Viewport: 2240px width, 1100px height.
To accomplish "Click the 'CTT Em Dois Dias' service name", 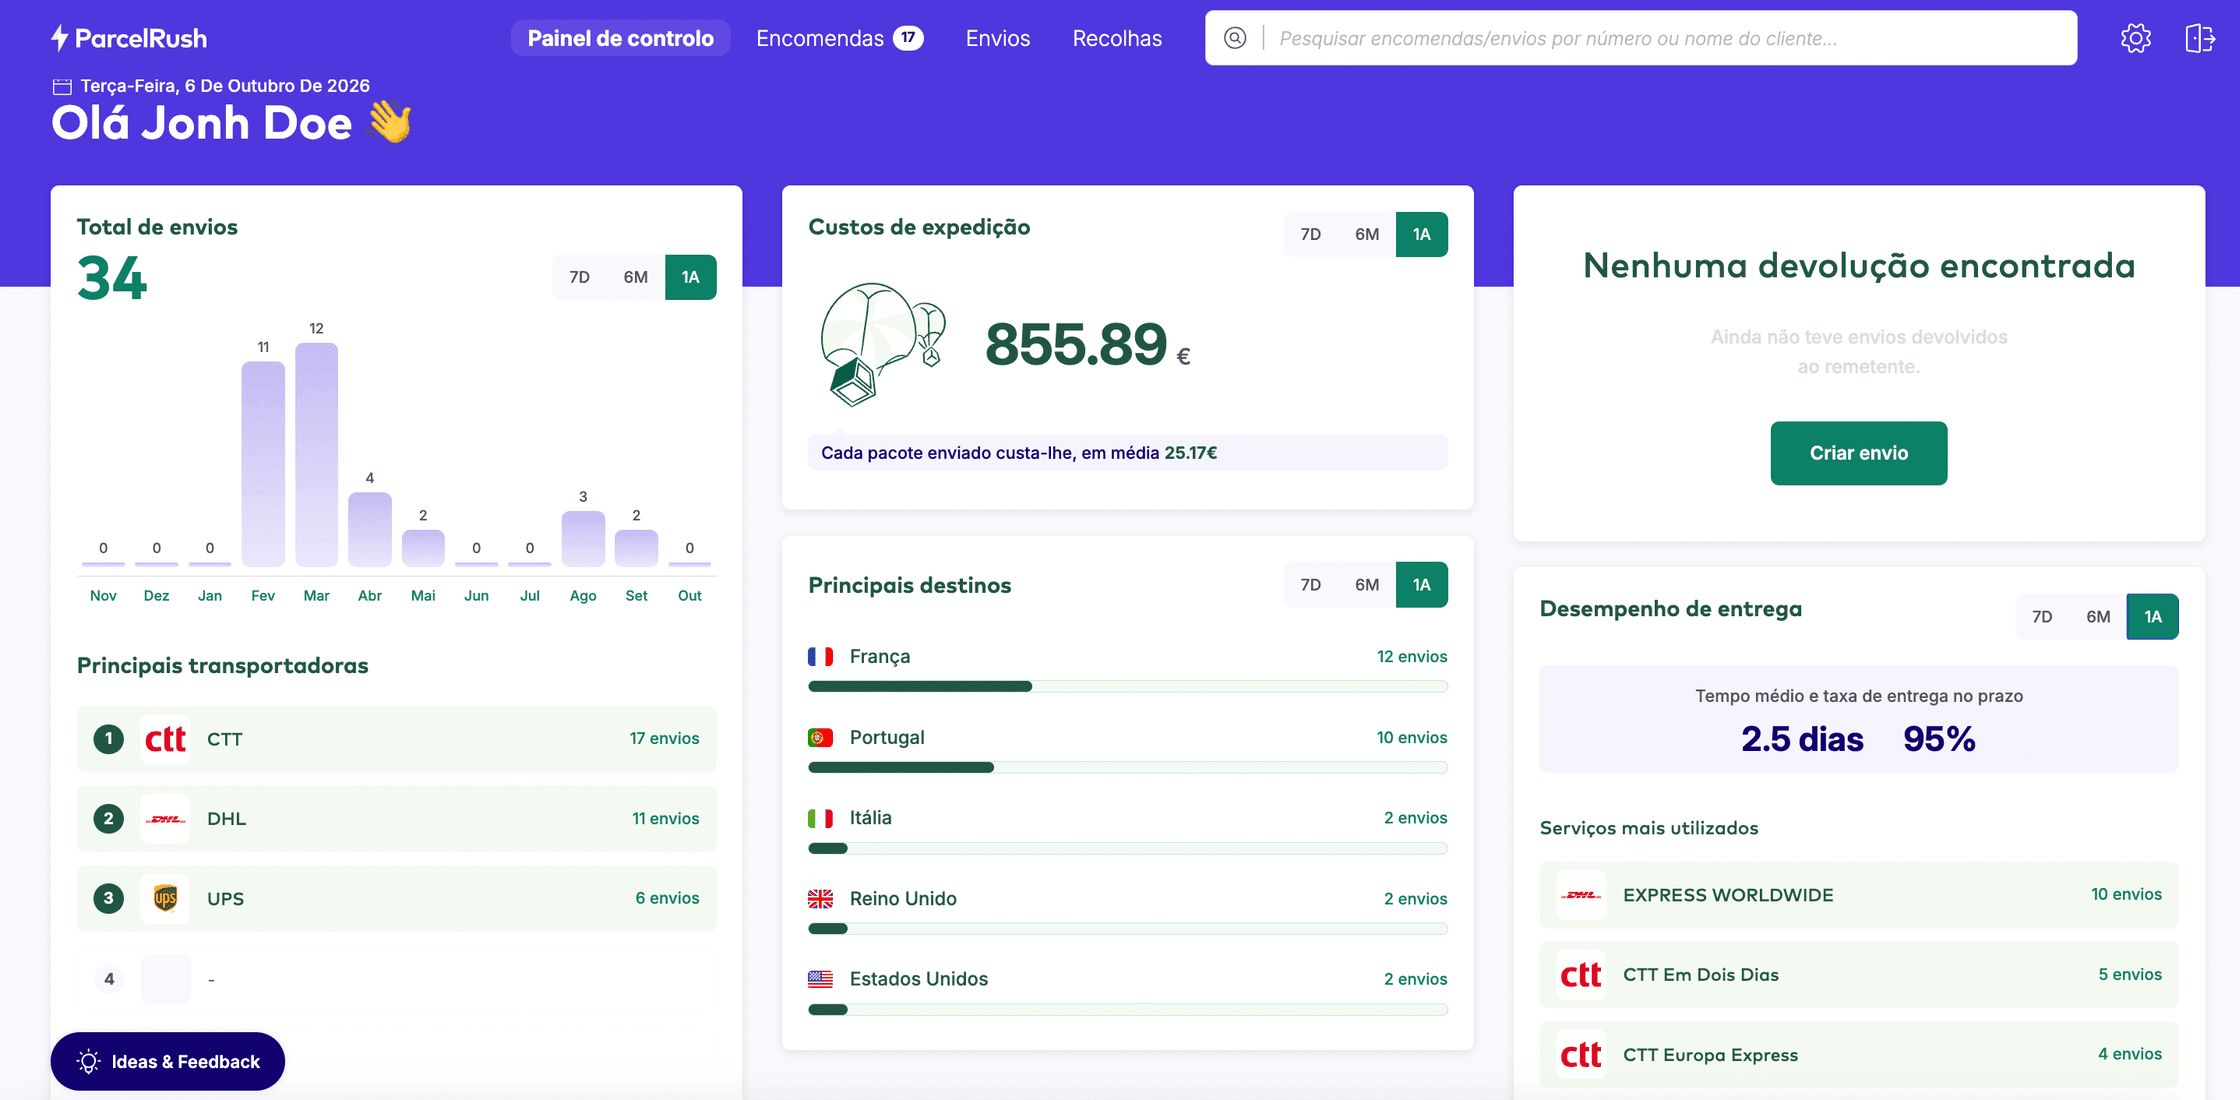I will coord(1701,975).
